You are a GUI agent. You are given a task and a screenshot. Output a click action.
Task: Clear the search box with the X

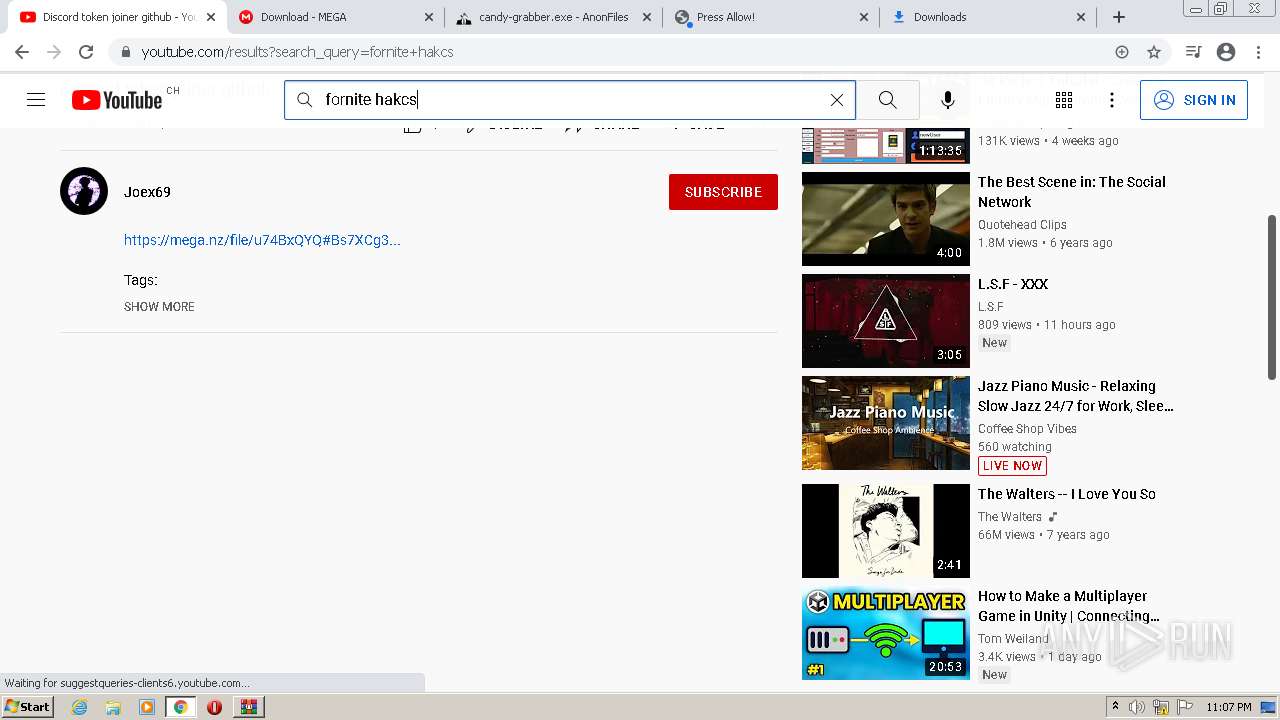pyautogui.click(x=837, y=100)
